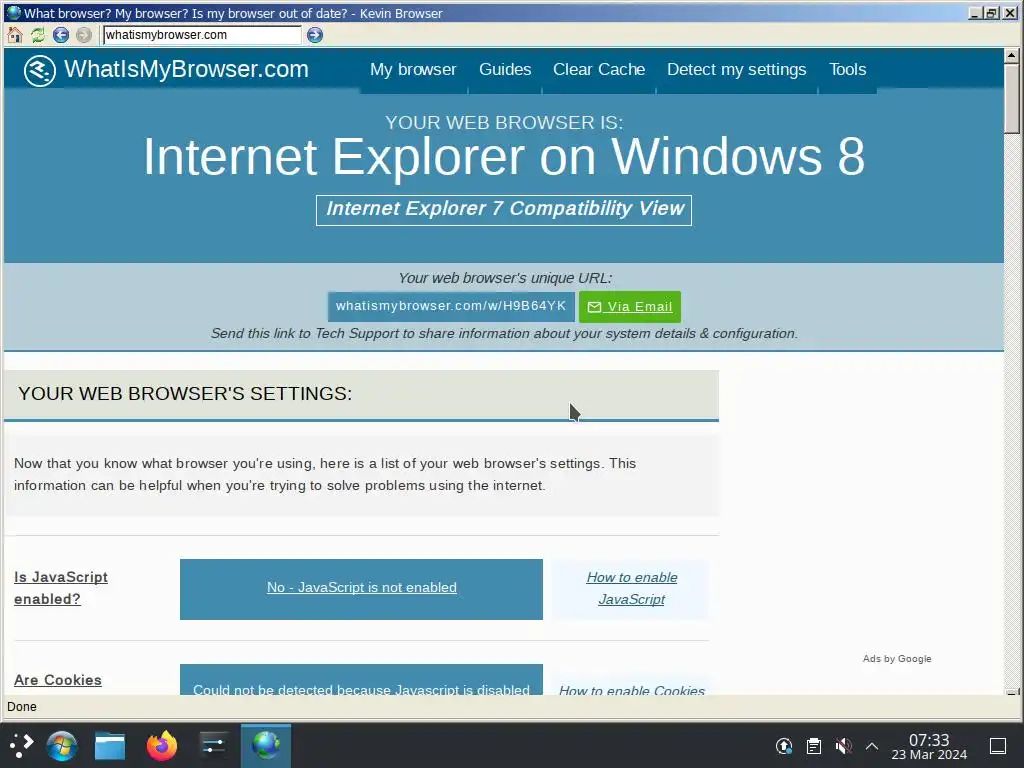Minimize the Kevin Browser window
Image resolution: width=1024 pixels, height=768 pixels.
[975, 12]
